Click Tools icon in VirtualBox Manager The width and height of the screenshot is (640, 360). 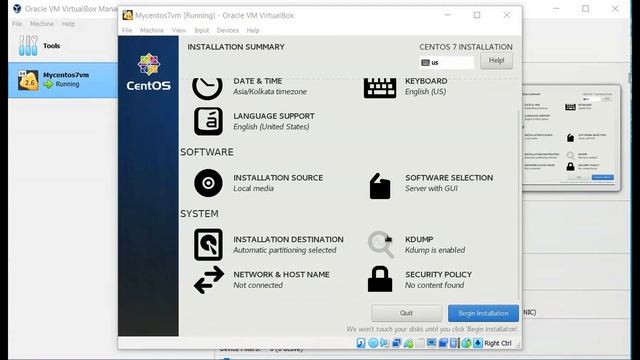28,45
